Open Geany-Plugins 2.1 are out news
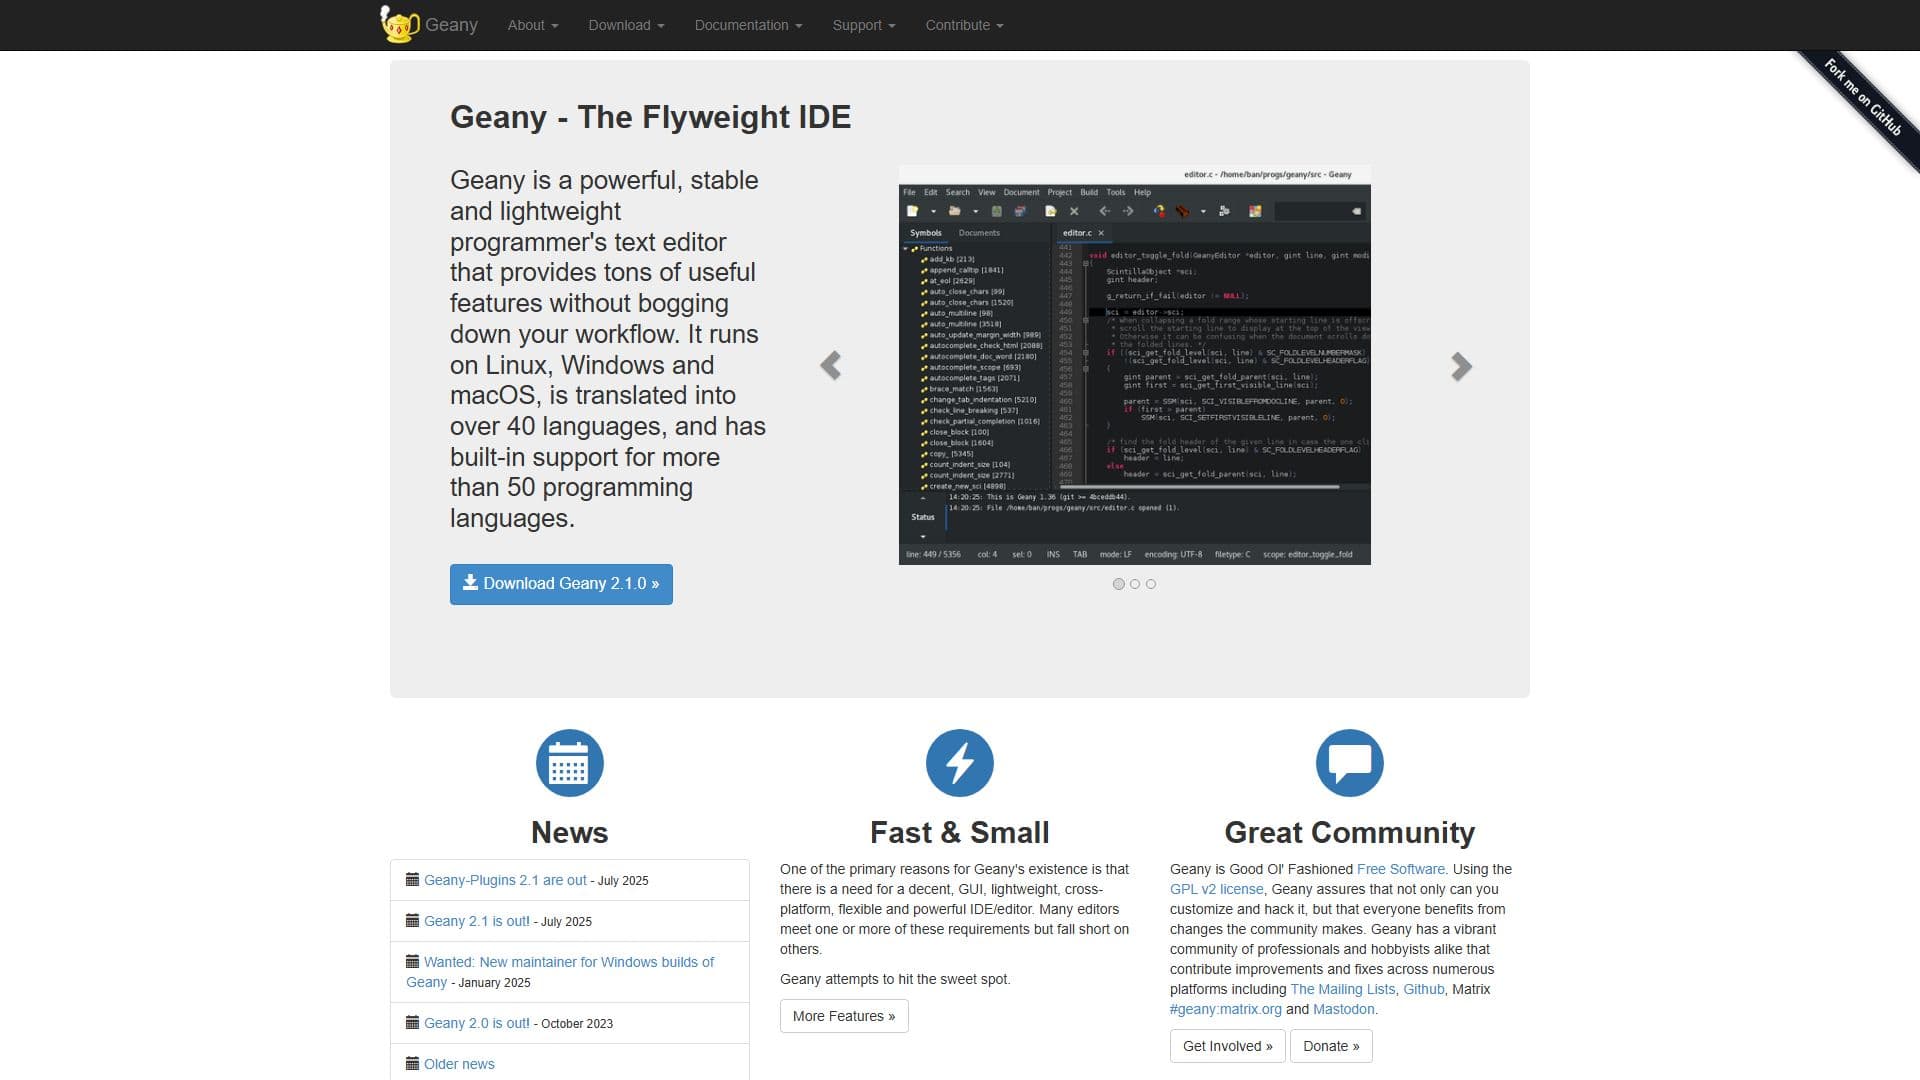The height and width of the screenshot is (1080, 1920). tap(505, 880)
